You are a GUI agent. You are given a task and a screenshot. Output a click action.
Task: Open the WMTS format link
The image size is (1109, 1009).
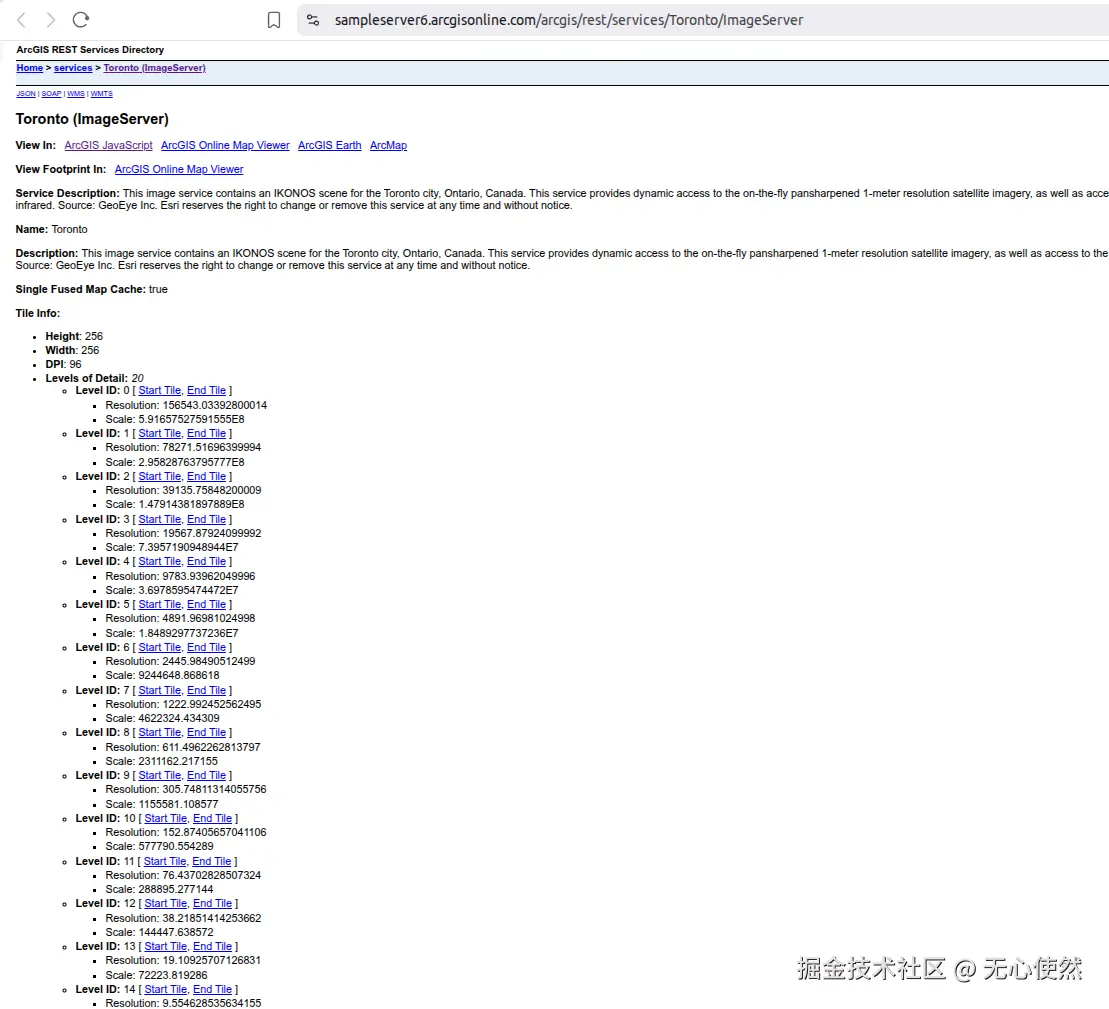pos(101,93)
